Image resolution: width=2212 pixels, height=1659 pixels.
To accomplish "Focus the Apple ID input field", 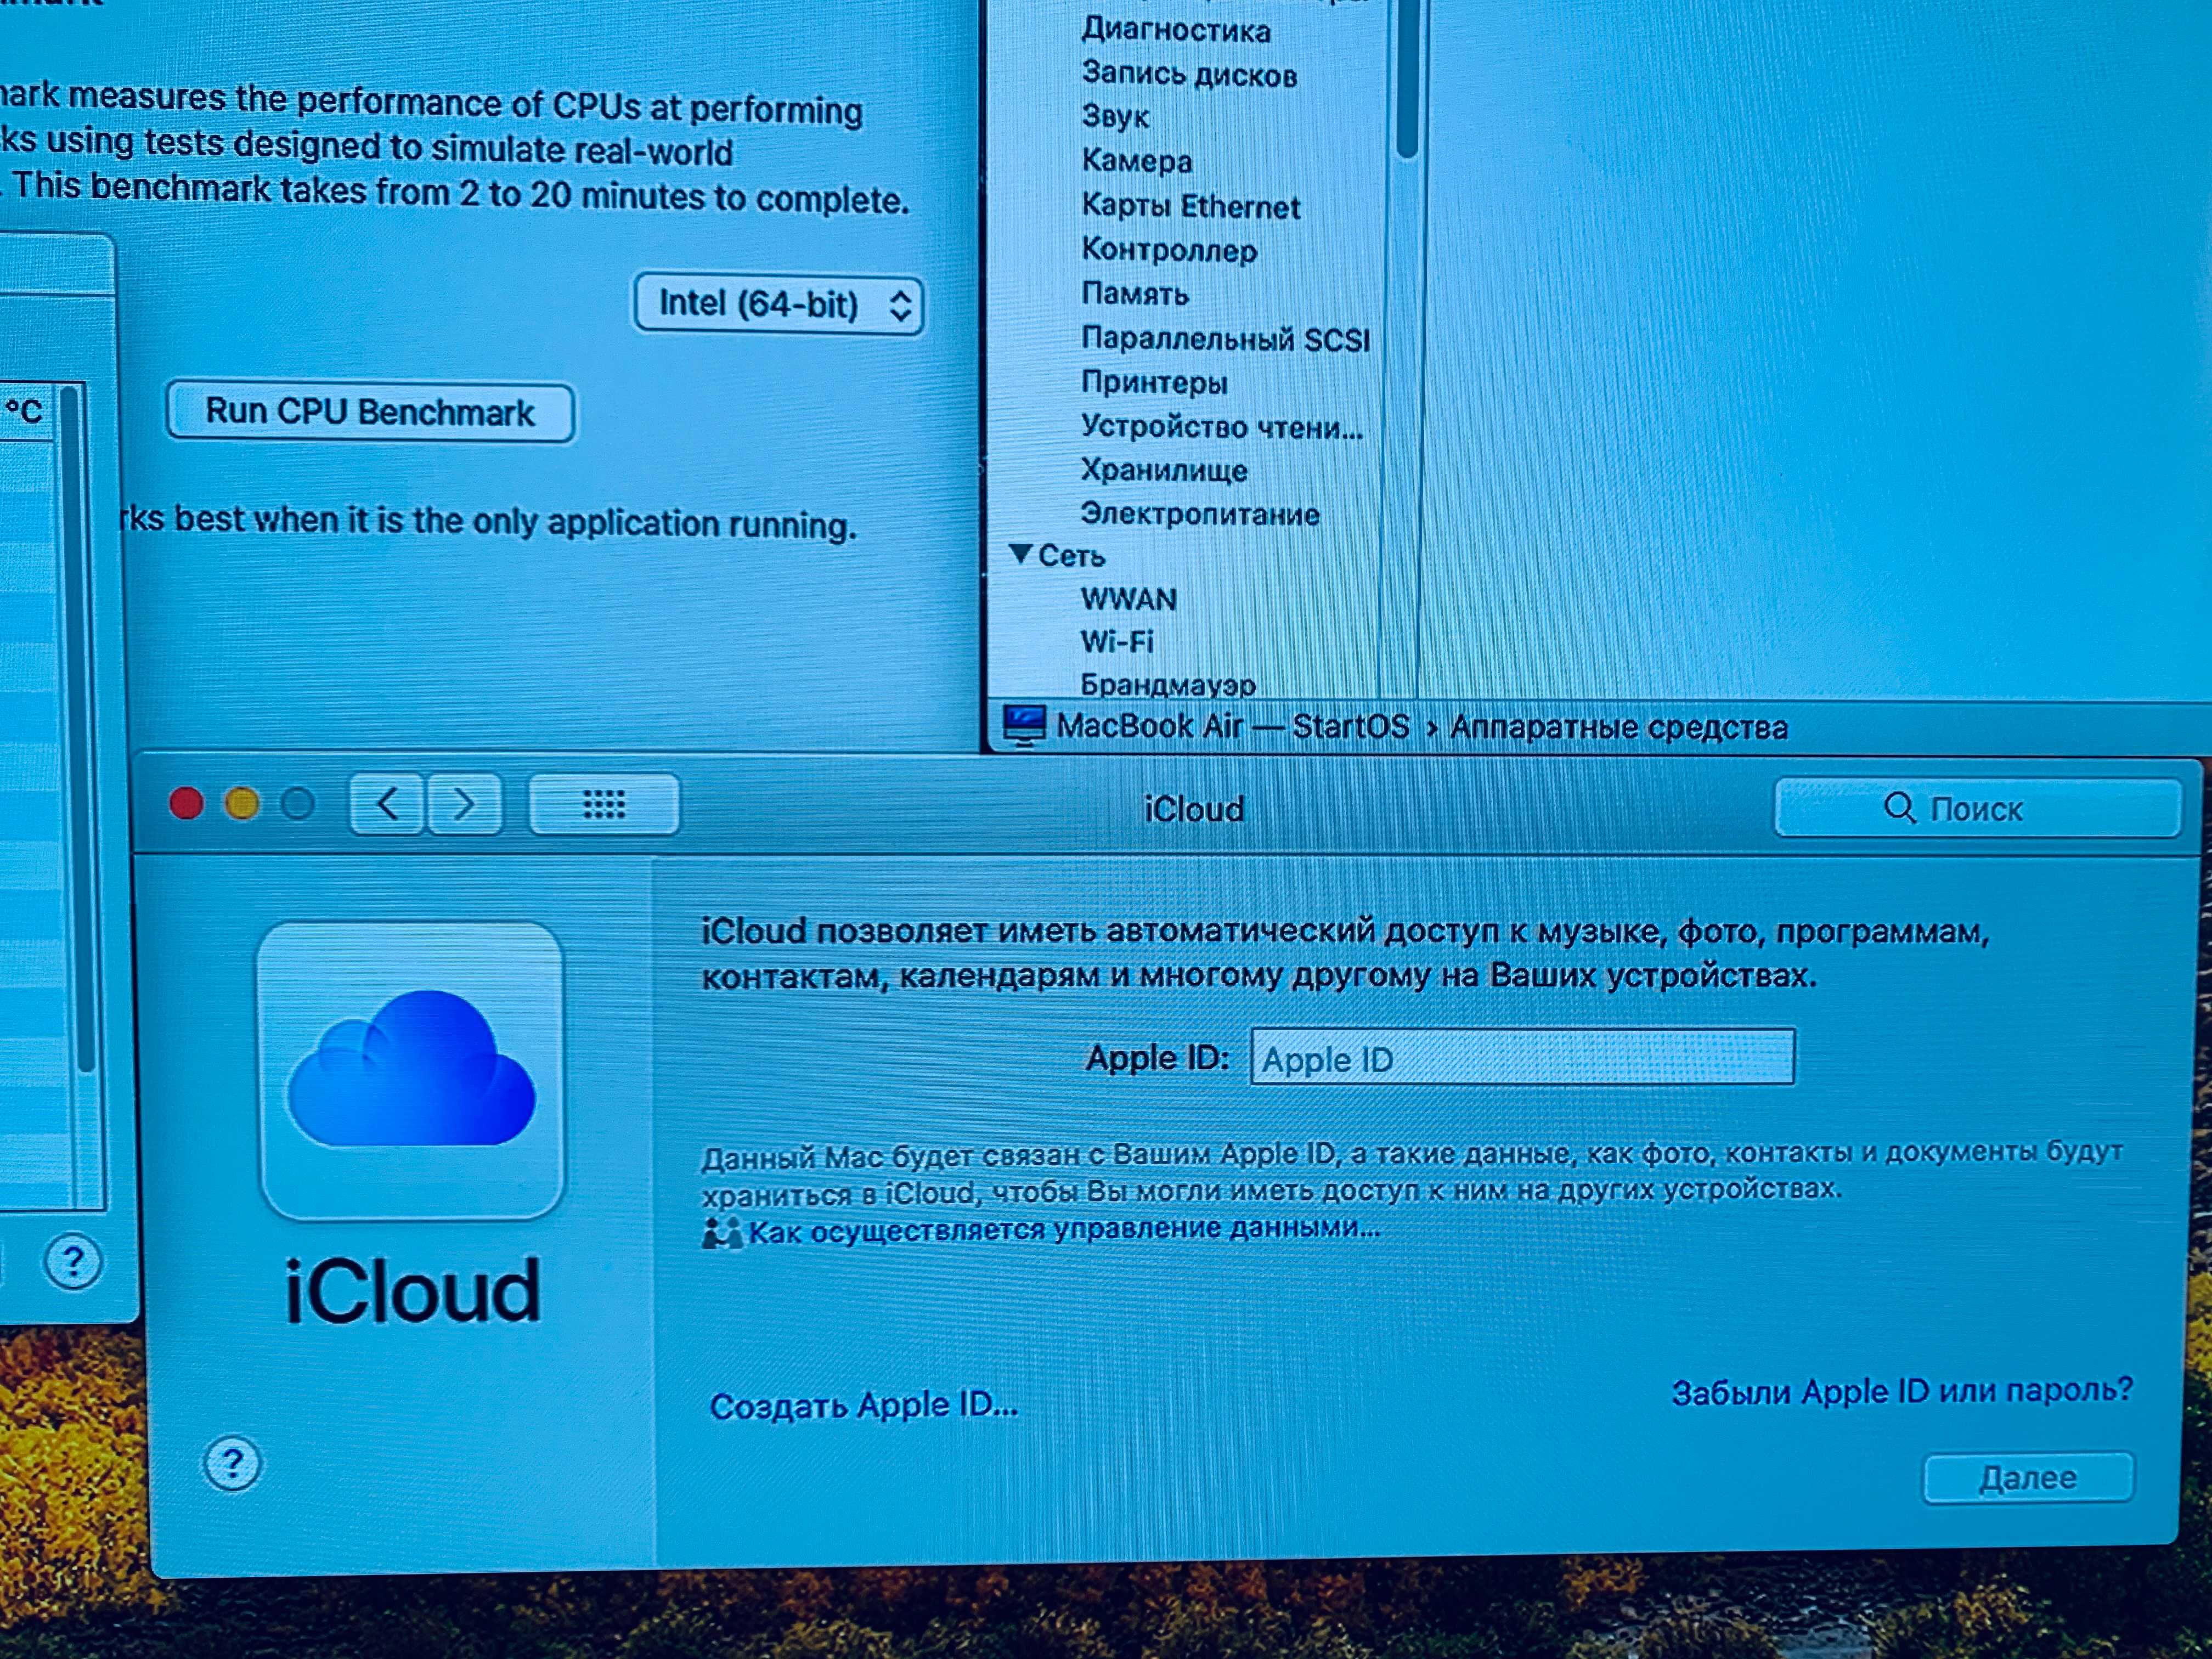I will pyautogui.click(x=1522, y=1057).
